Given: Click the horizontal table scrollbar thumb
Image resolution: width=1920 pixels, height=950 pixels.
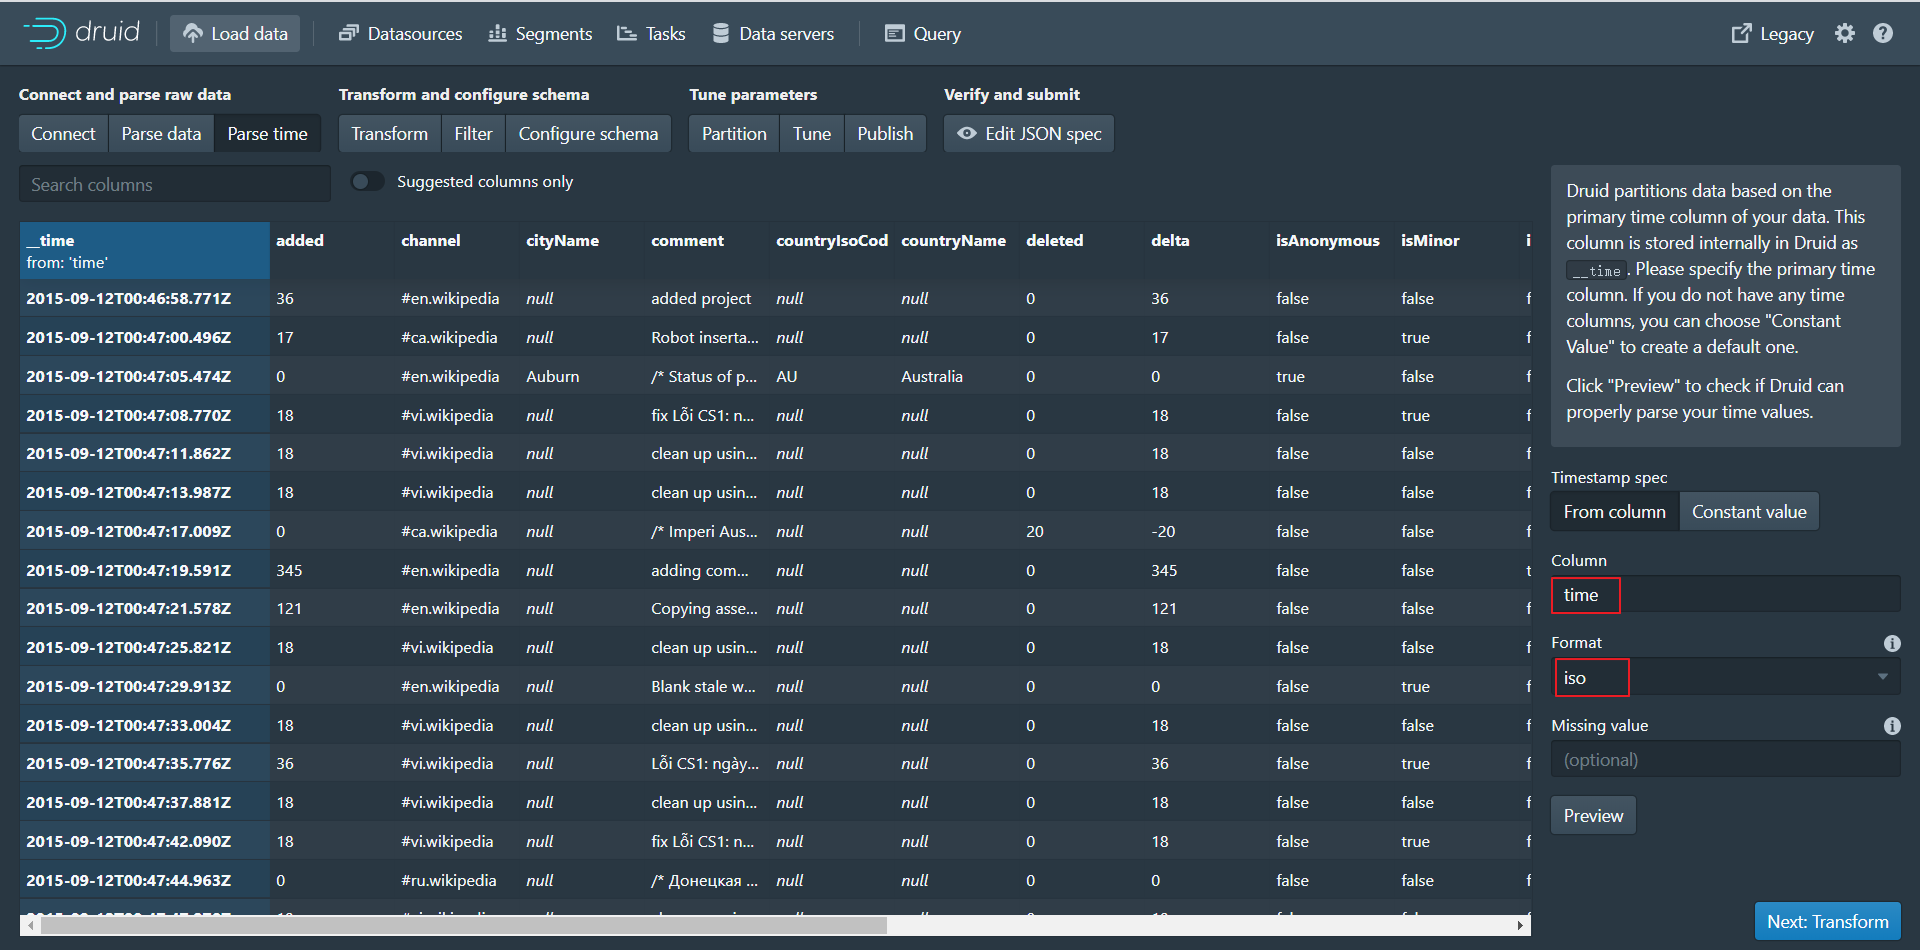Looking at the screenshot, I should pyautogui.click(x=464, y=926).
